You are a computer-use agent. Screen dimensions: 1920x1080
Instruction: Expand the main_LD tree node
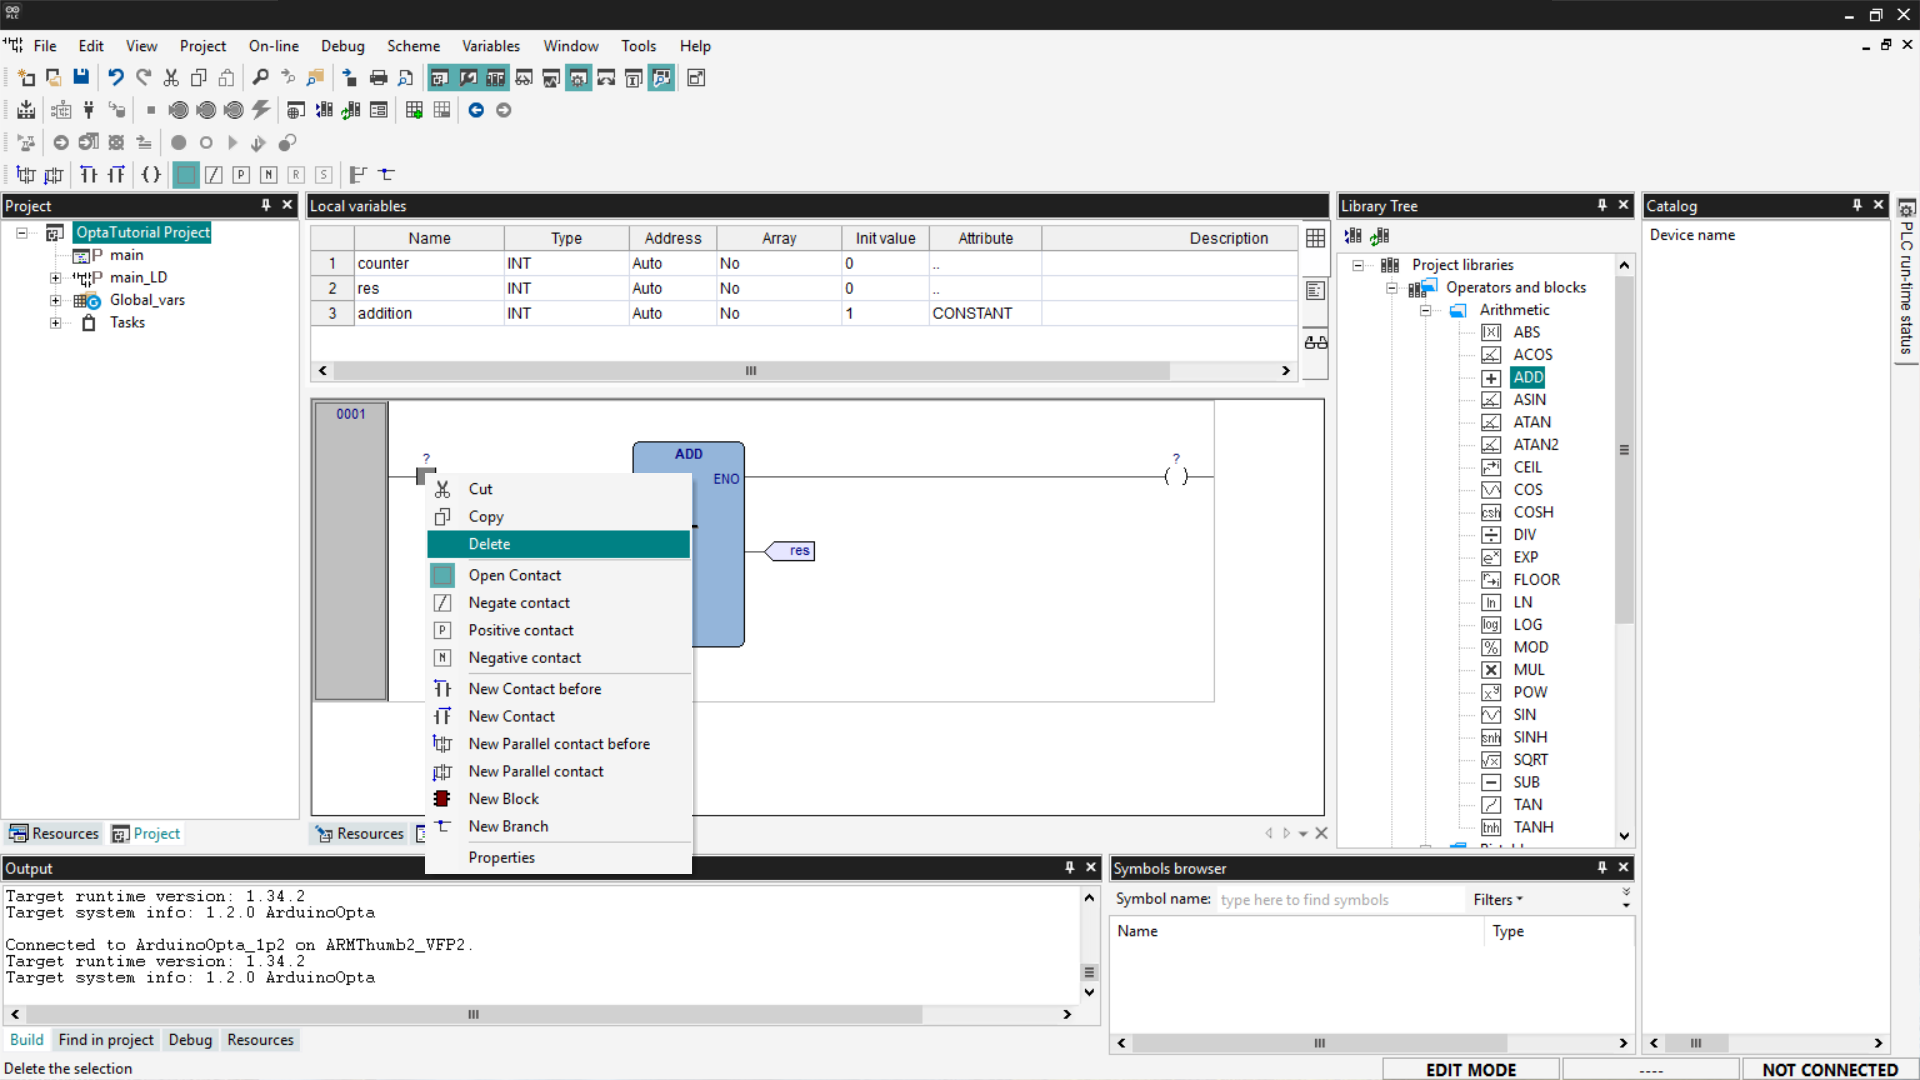coord(56,278)
